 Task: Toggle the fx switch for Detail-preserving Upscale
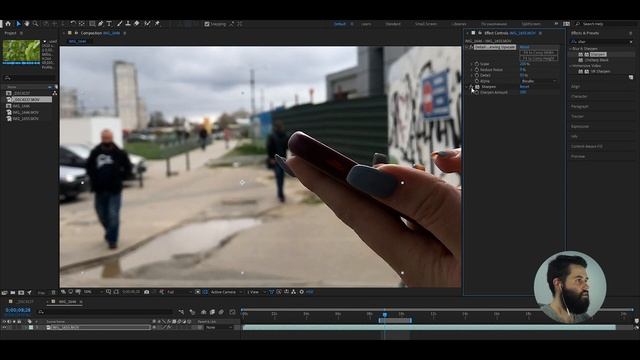(x=471, y=47)
